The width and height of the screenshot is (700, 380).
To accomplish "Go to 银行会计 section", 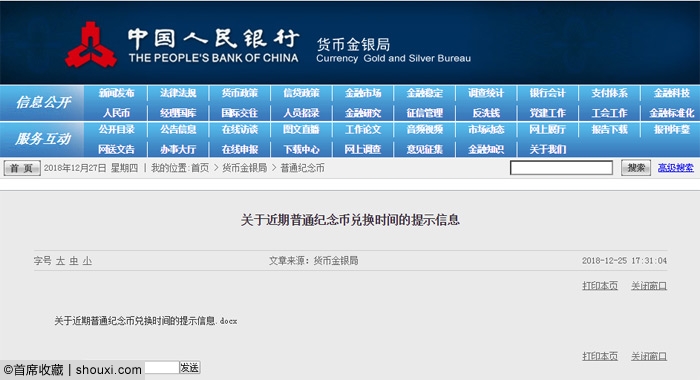I will 547,93.
